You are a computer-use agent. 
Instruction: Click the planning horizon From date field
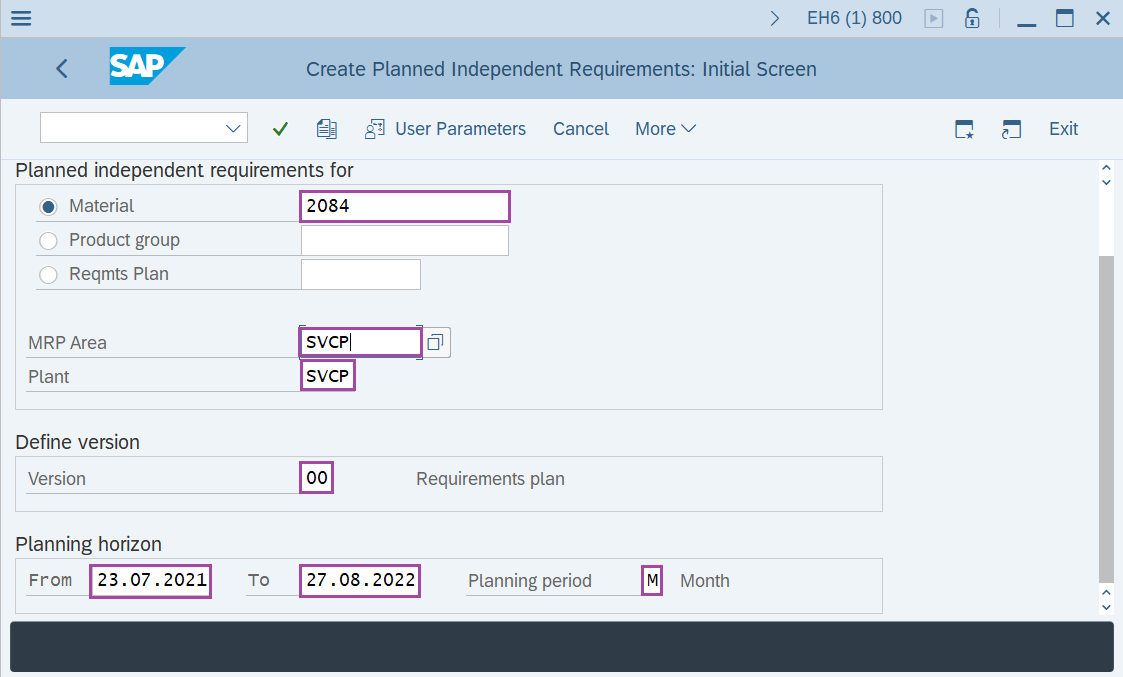point(151,581)
